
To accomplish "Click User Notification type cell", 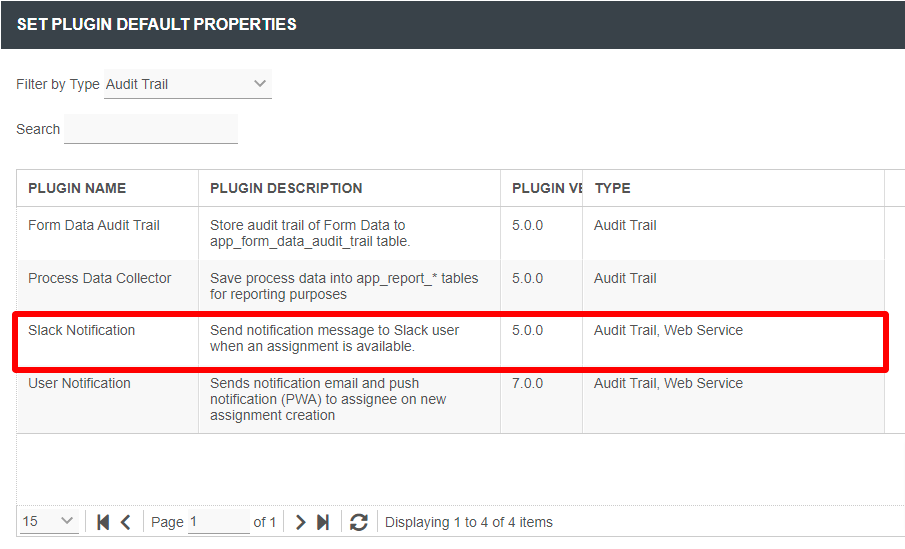I will (668, 383).
